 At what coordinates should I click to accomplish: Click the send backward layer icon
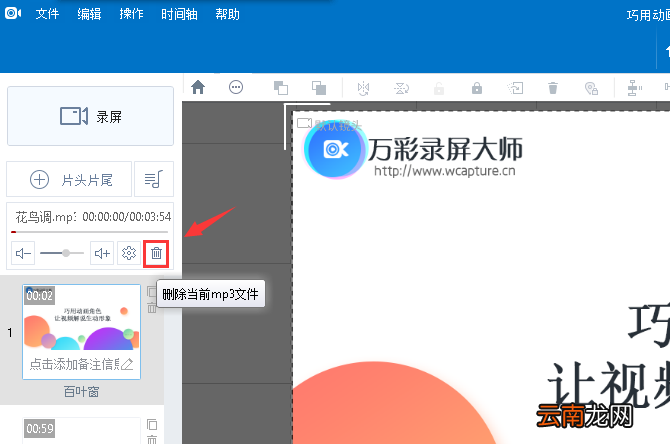[x=319, y=88]
